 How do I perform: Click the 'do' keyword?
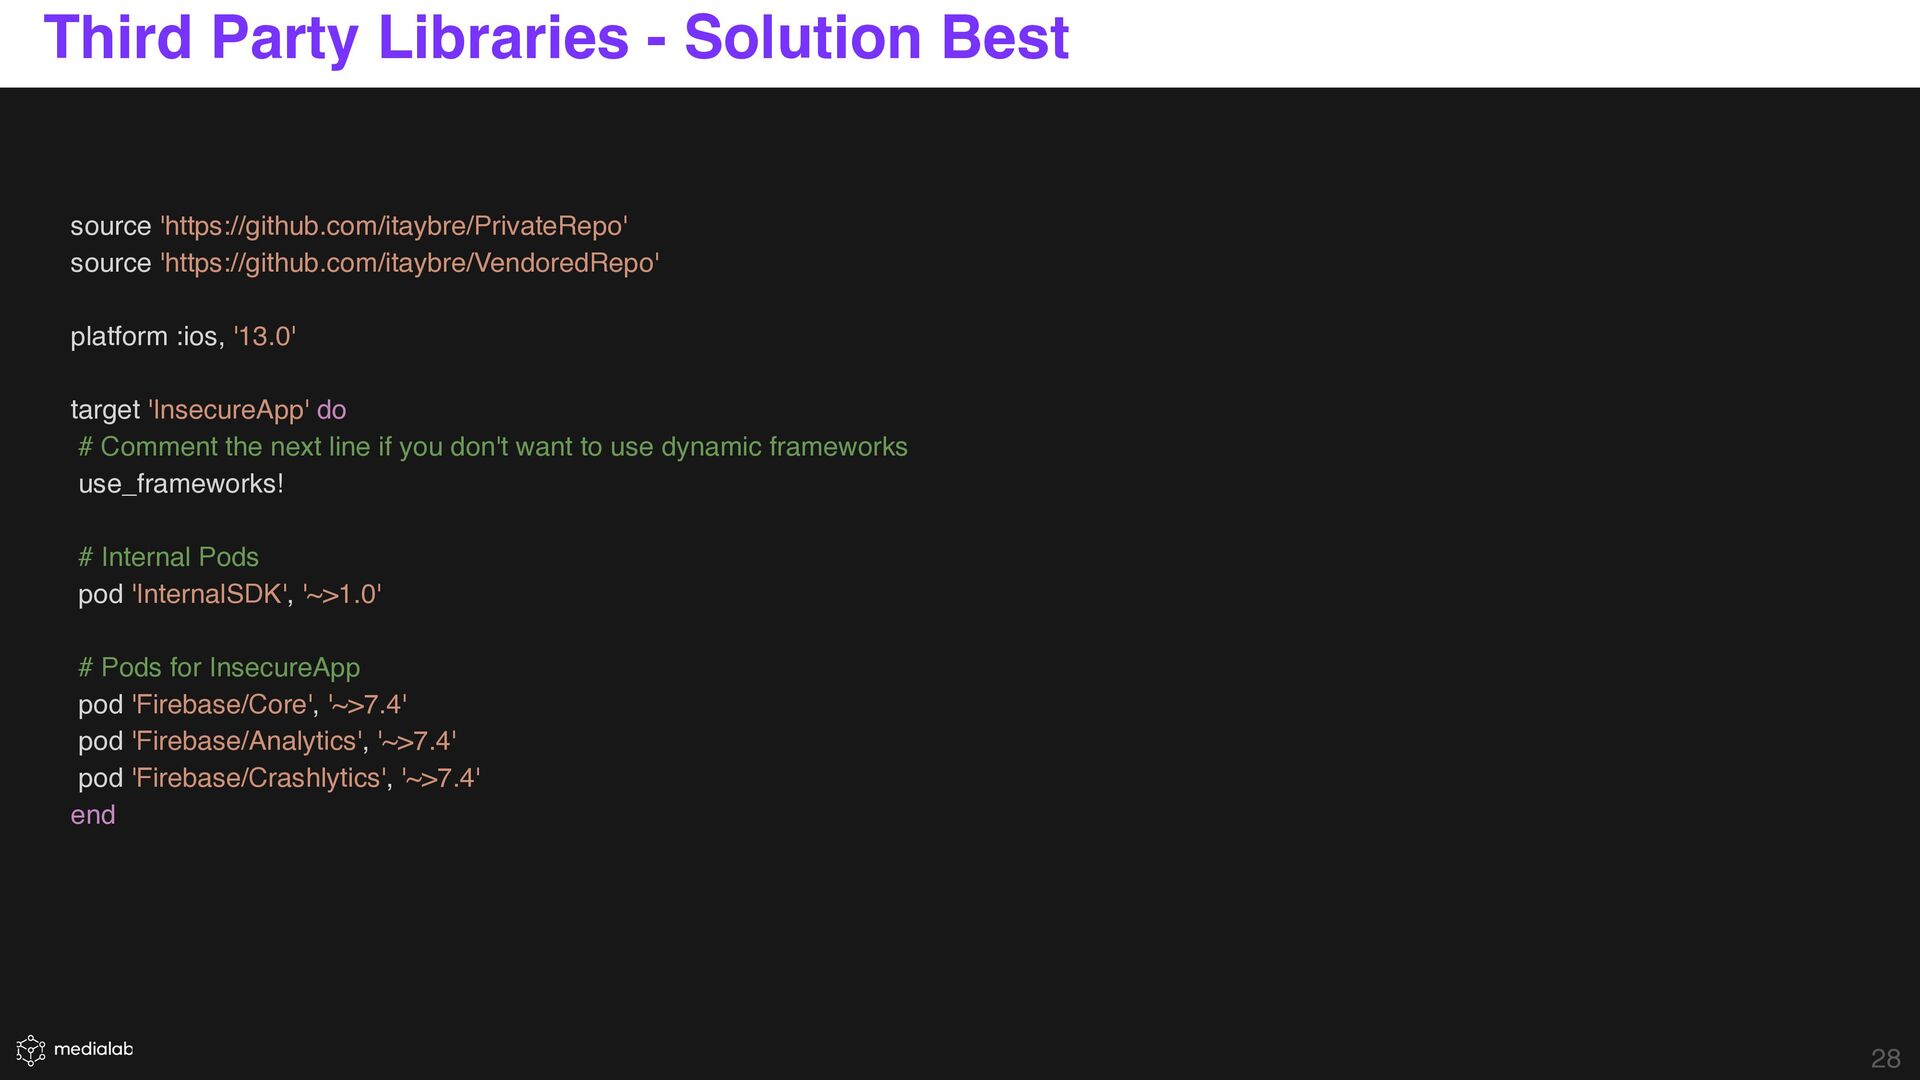point(331,410)
